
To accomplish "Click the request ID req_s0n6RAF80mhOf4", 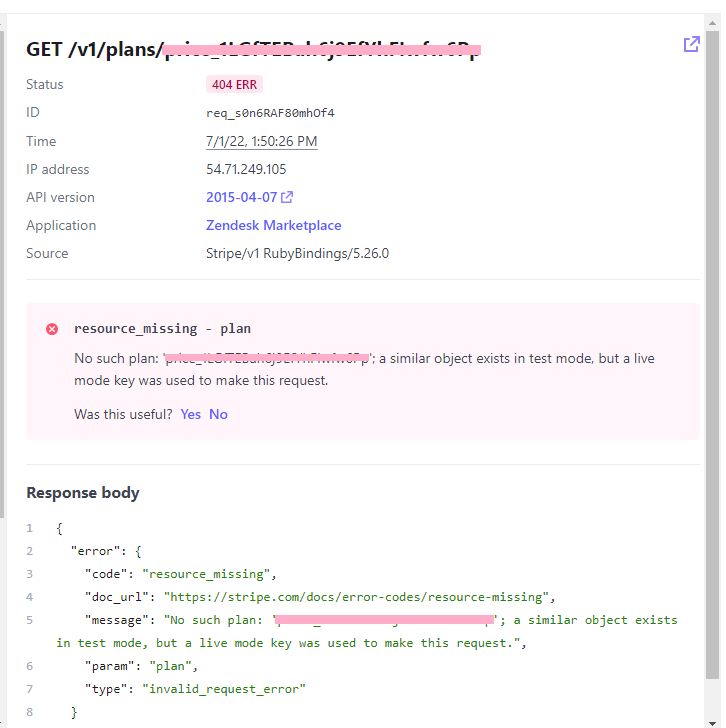I will pyautogui.click(x=270, y=113).
